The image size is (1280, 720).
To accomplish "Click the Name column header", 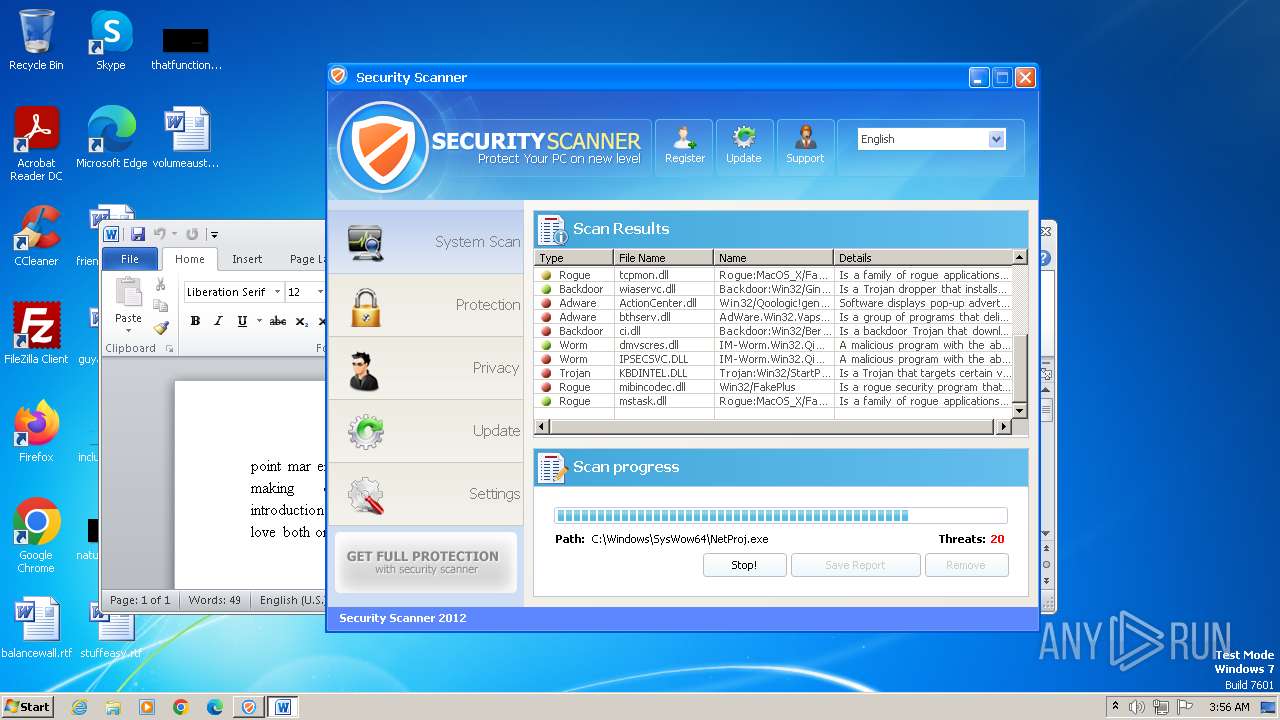I will (x=774, y=258).
